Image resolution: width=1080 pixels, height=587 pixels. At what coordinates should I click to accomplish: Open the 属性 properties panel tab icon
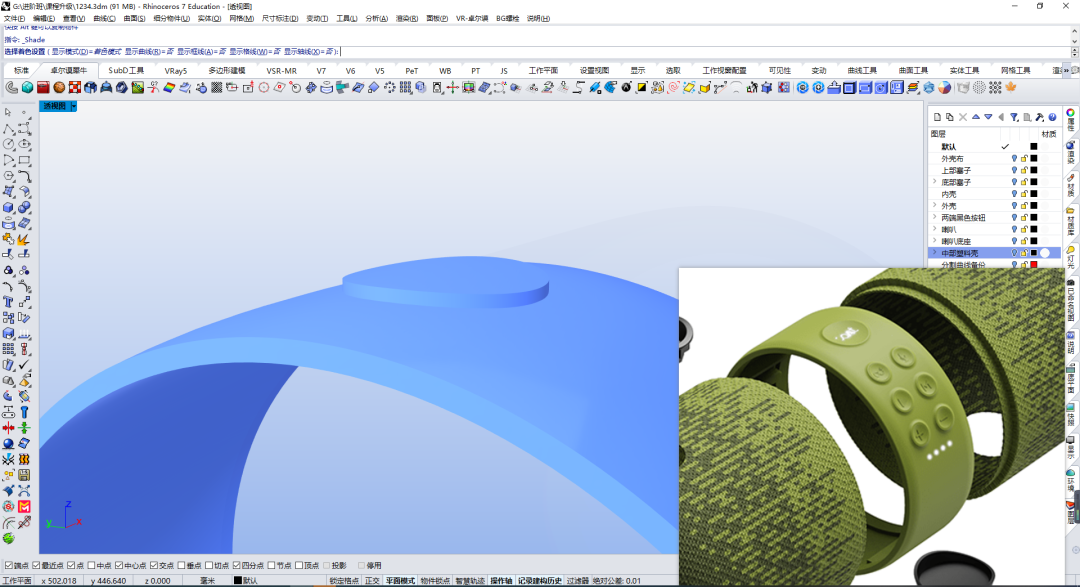[x=1071, y=119]
